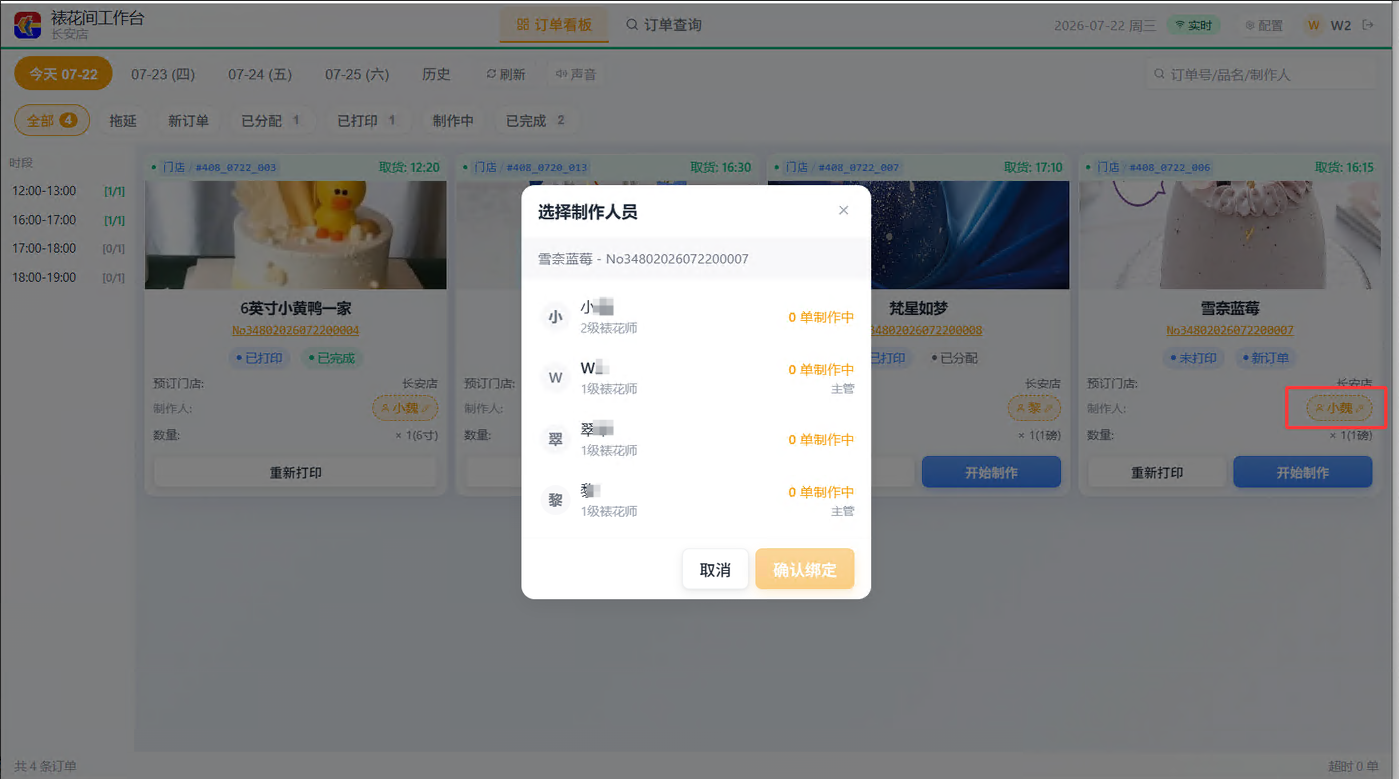Click the 6英寸小黄鸭一家 cake thumbnail
This screenshot has height=779, width=1399.
pyautogui.click(x=295, y=235)
